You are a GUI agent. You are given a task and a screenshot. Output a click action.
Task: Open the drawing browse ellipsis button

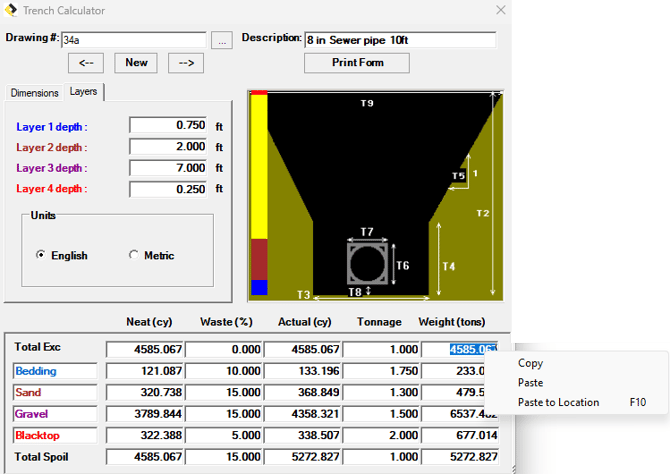pyautogui.click(x=222, y=41)
